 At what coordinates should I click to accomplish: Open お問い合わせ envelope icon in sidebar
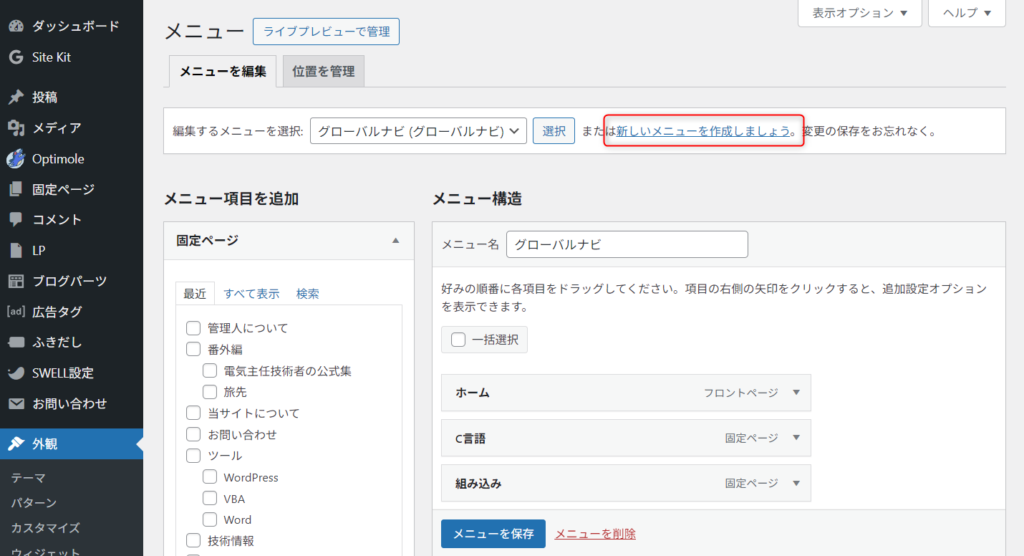pos(16,404)
